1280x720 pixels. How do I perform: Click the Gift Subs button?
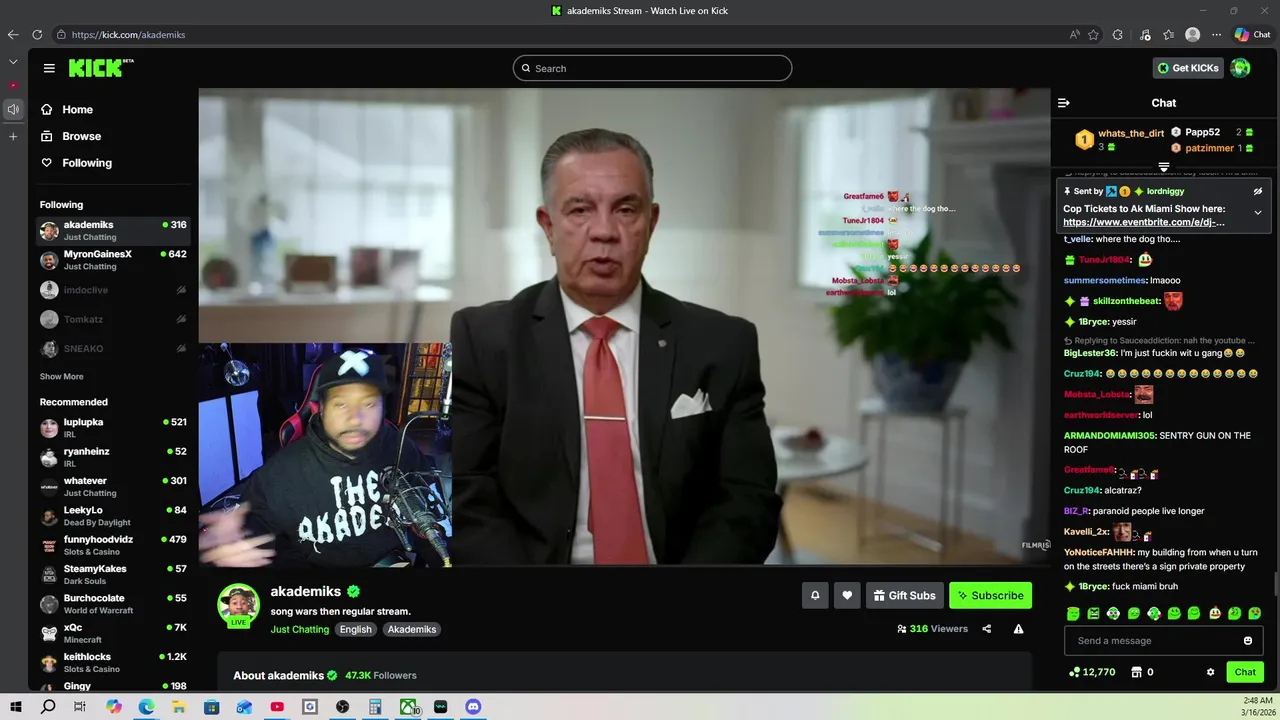[905, 595]
